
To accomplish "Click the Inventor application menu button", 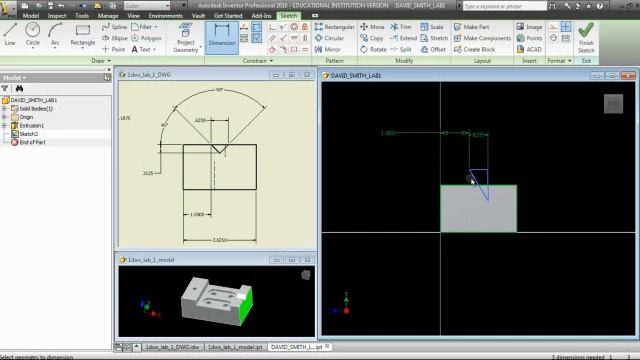I will coord(7,8).
